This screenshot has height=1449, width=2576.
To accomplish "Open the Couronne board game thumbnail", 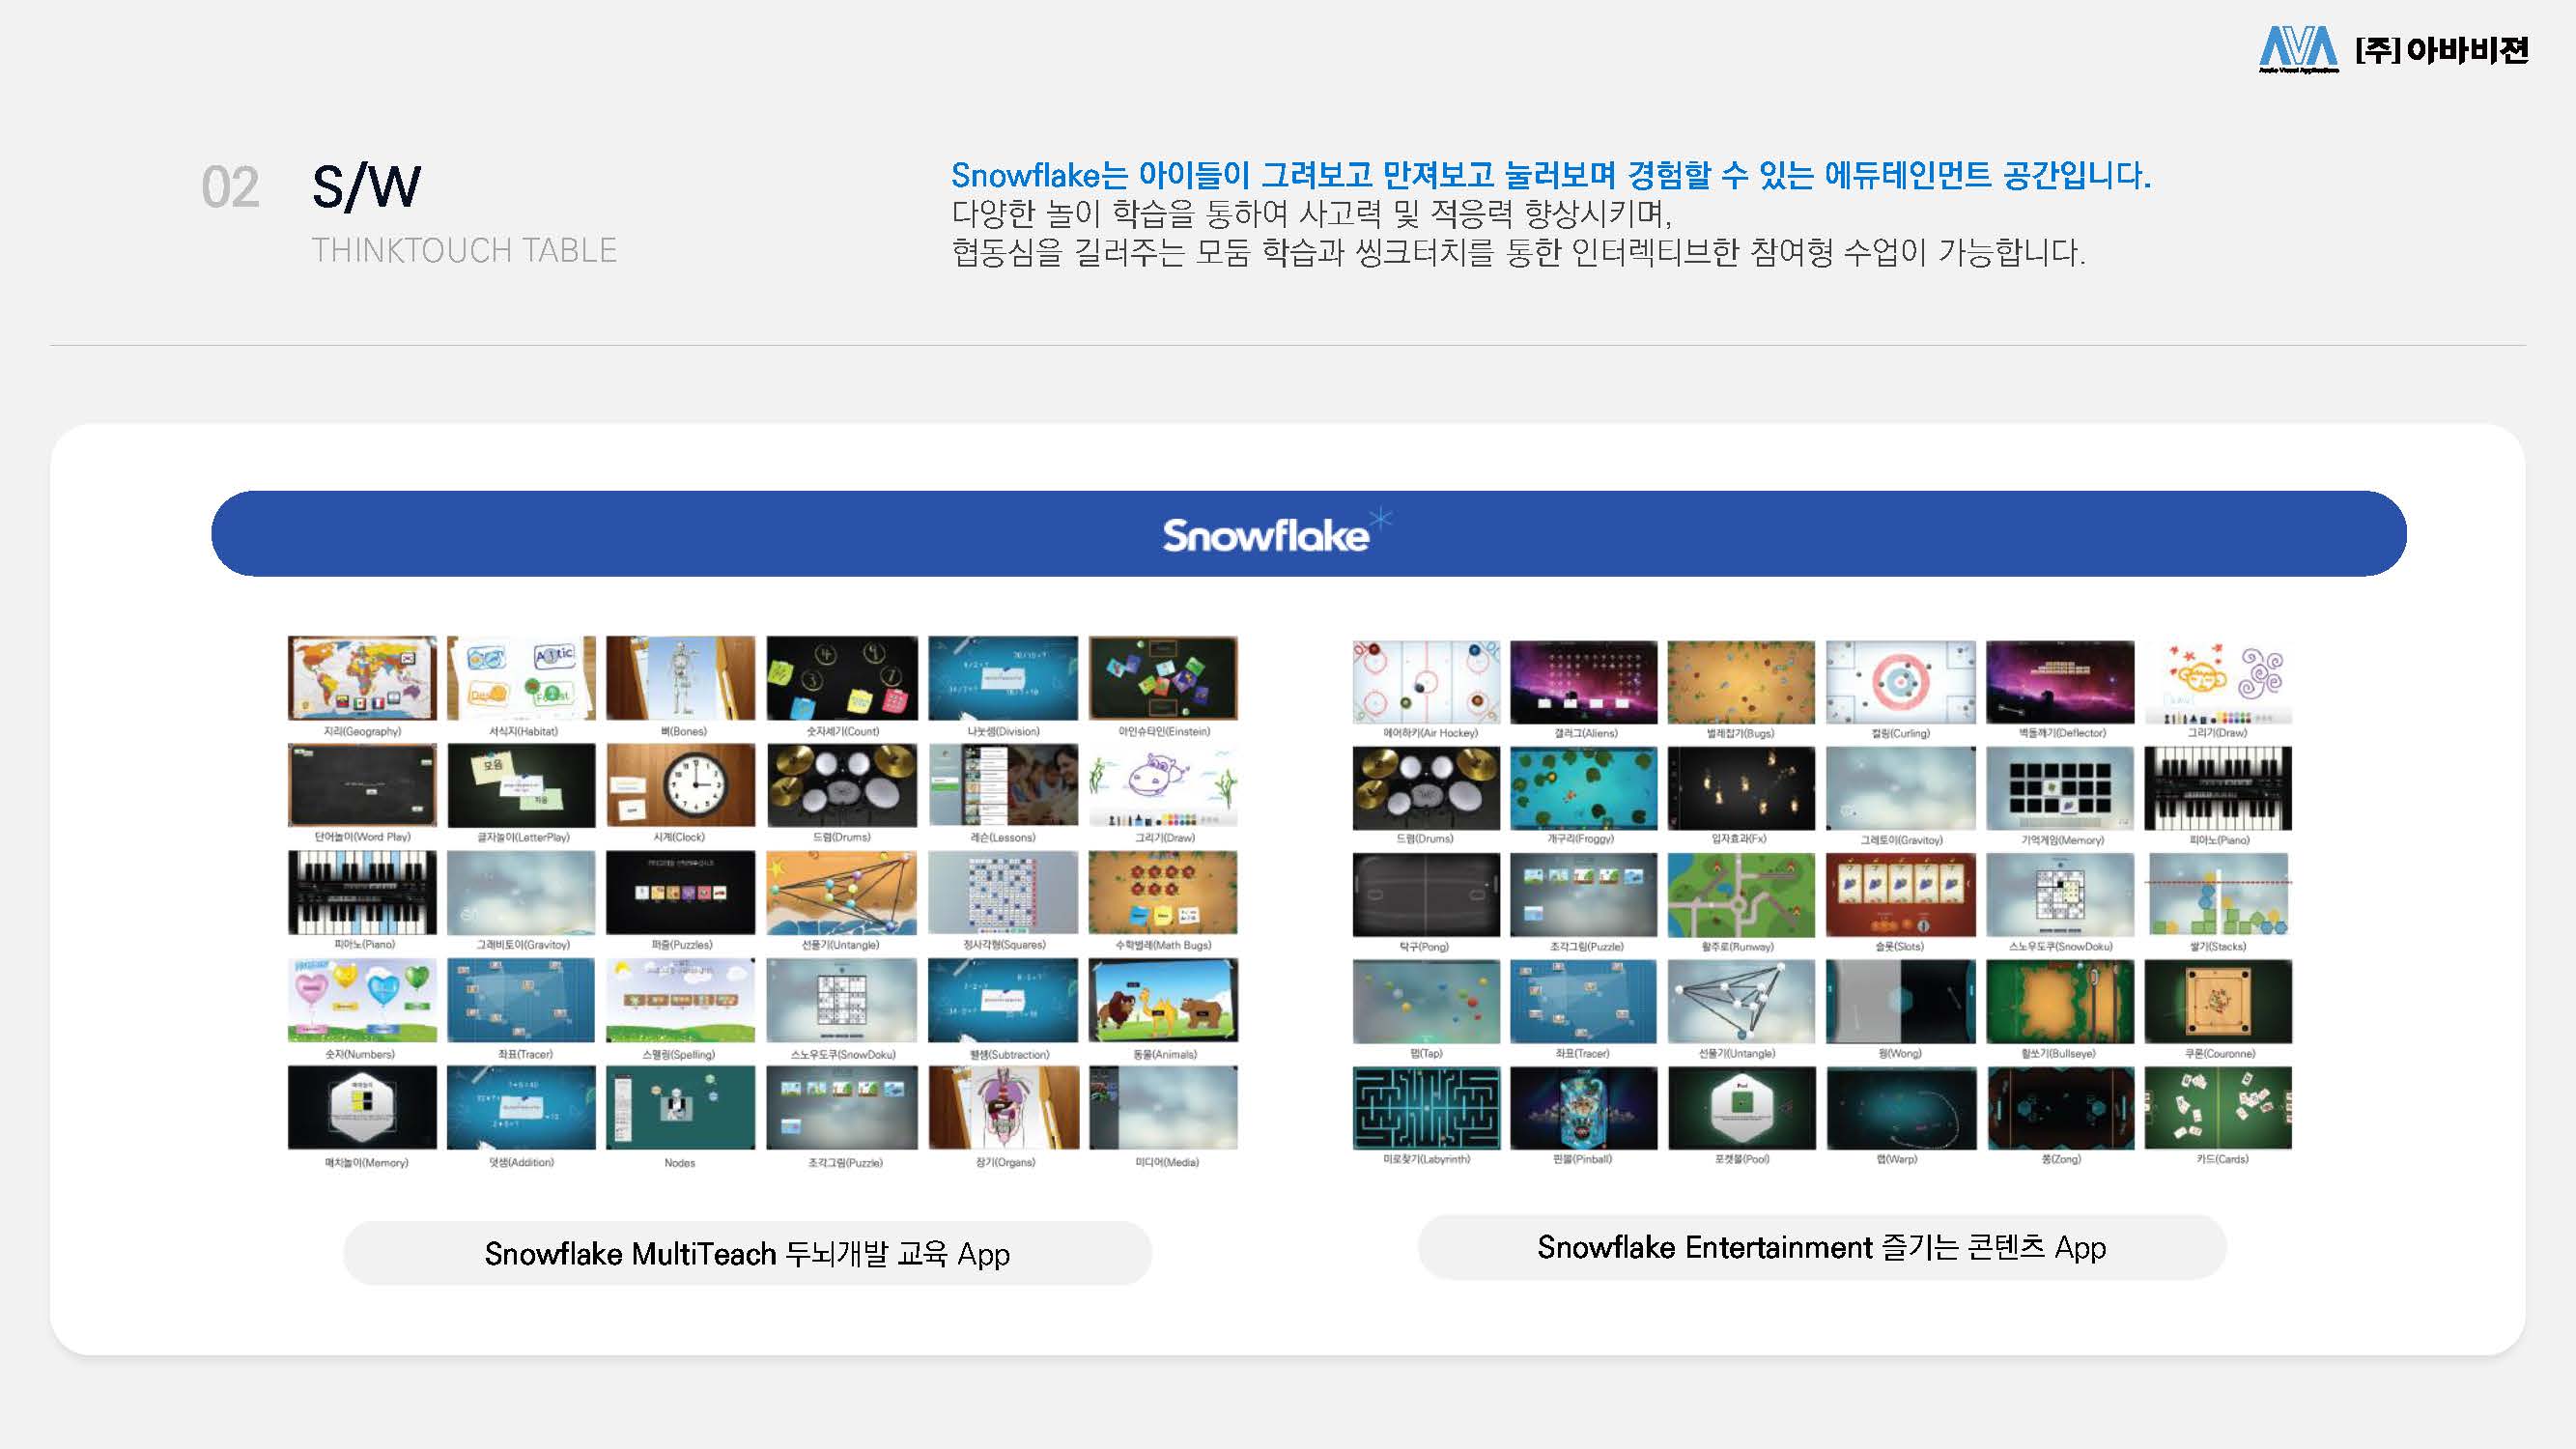I will [x=2218, y=1002].
